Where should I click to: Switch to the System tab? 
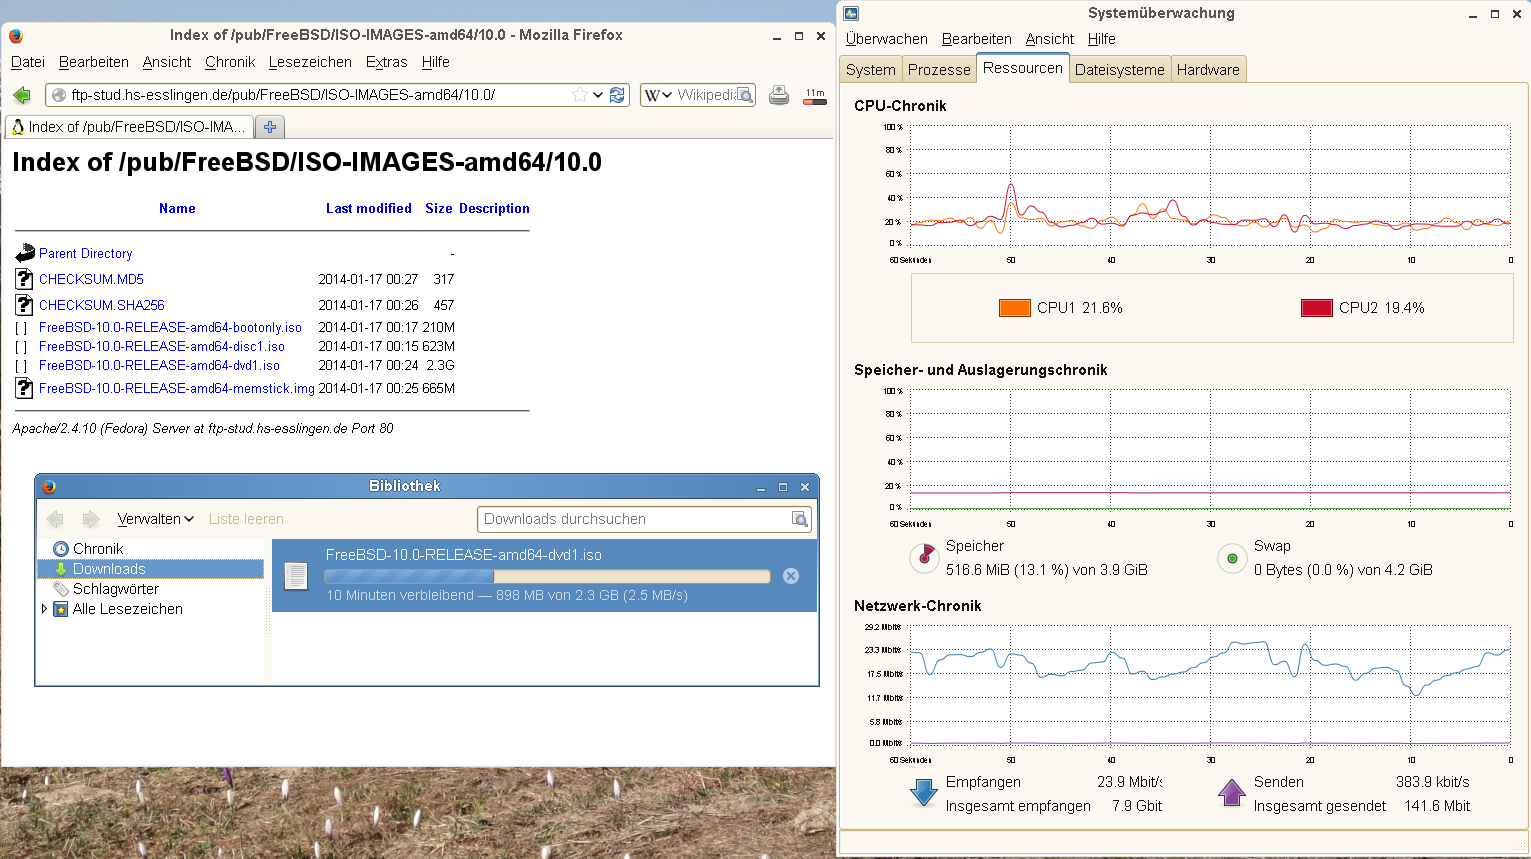coord(870,70)
